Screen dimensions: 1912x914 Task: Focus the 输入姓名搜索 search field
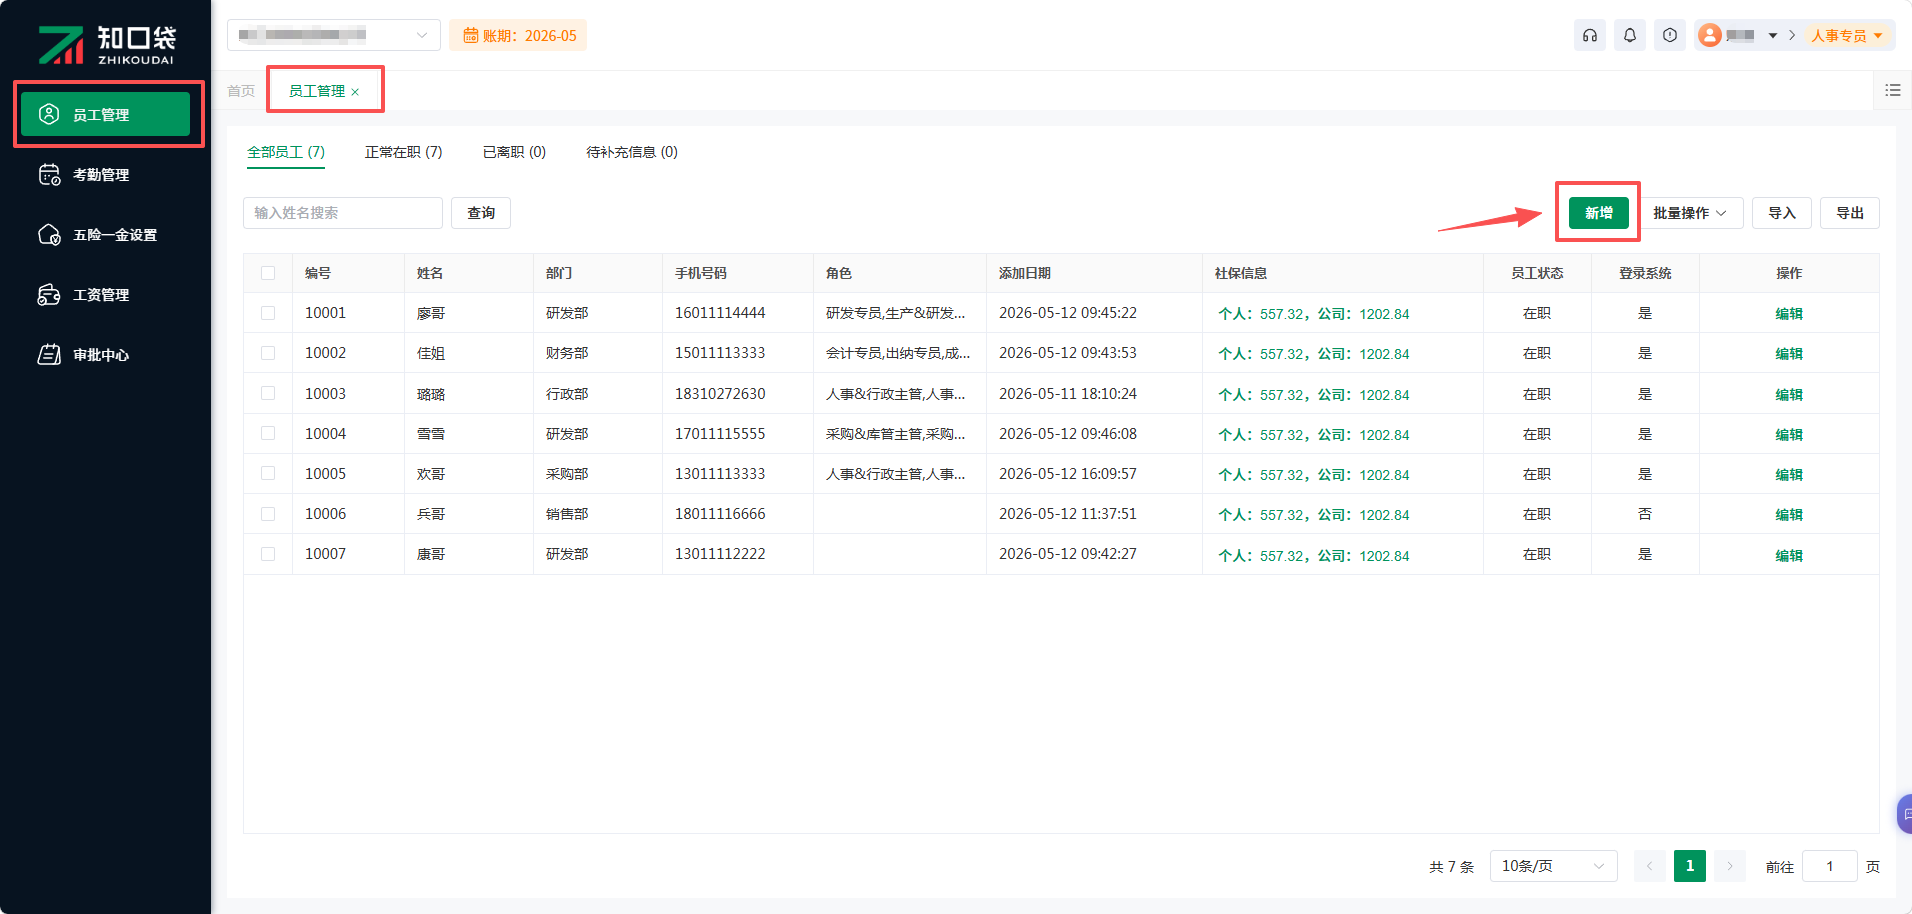(x=343, y=213)
